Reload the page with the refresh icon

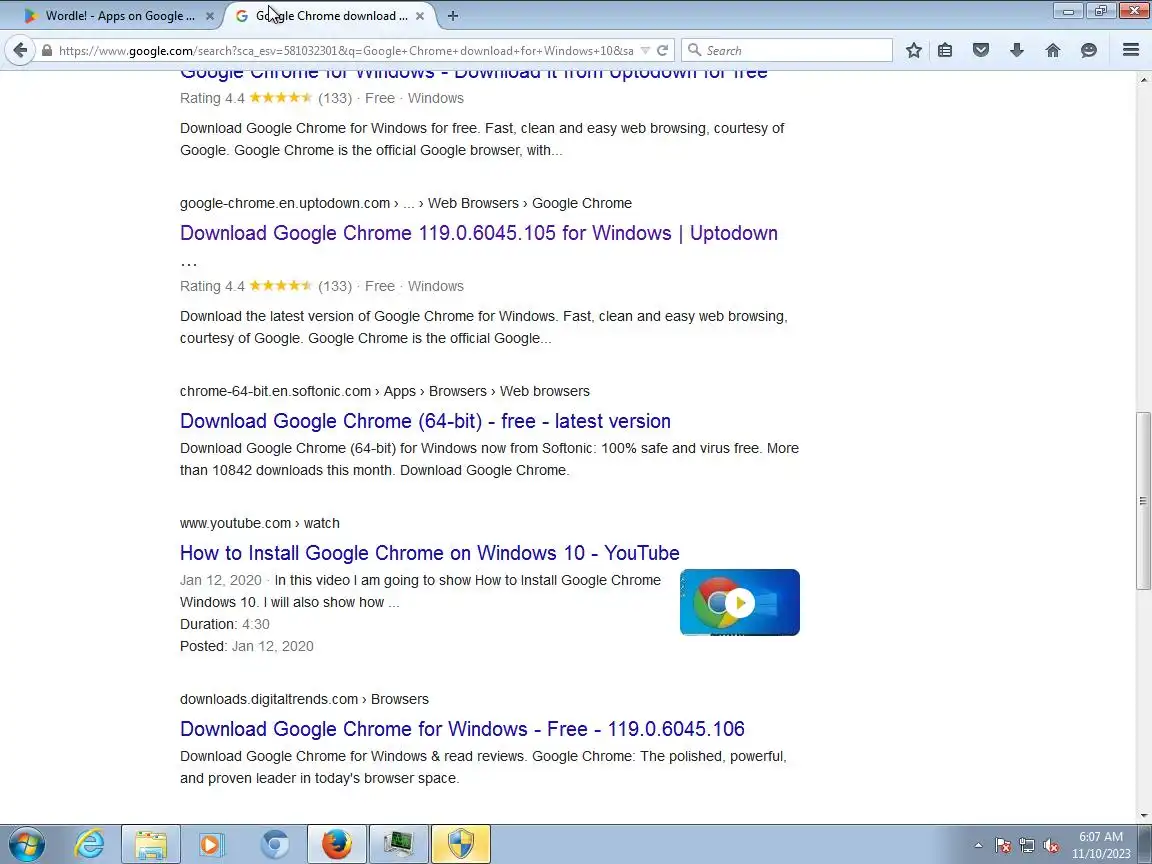pos(663,50)
